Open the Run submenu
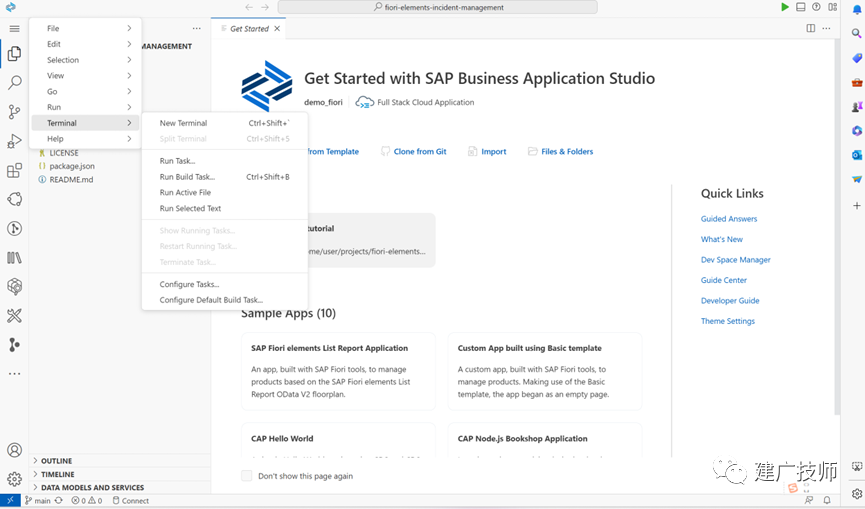 86,107
